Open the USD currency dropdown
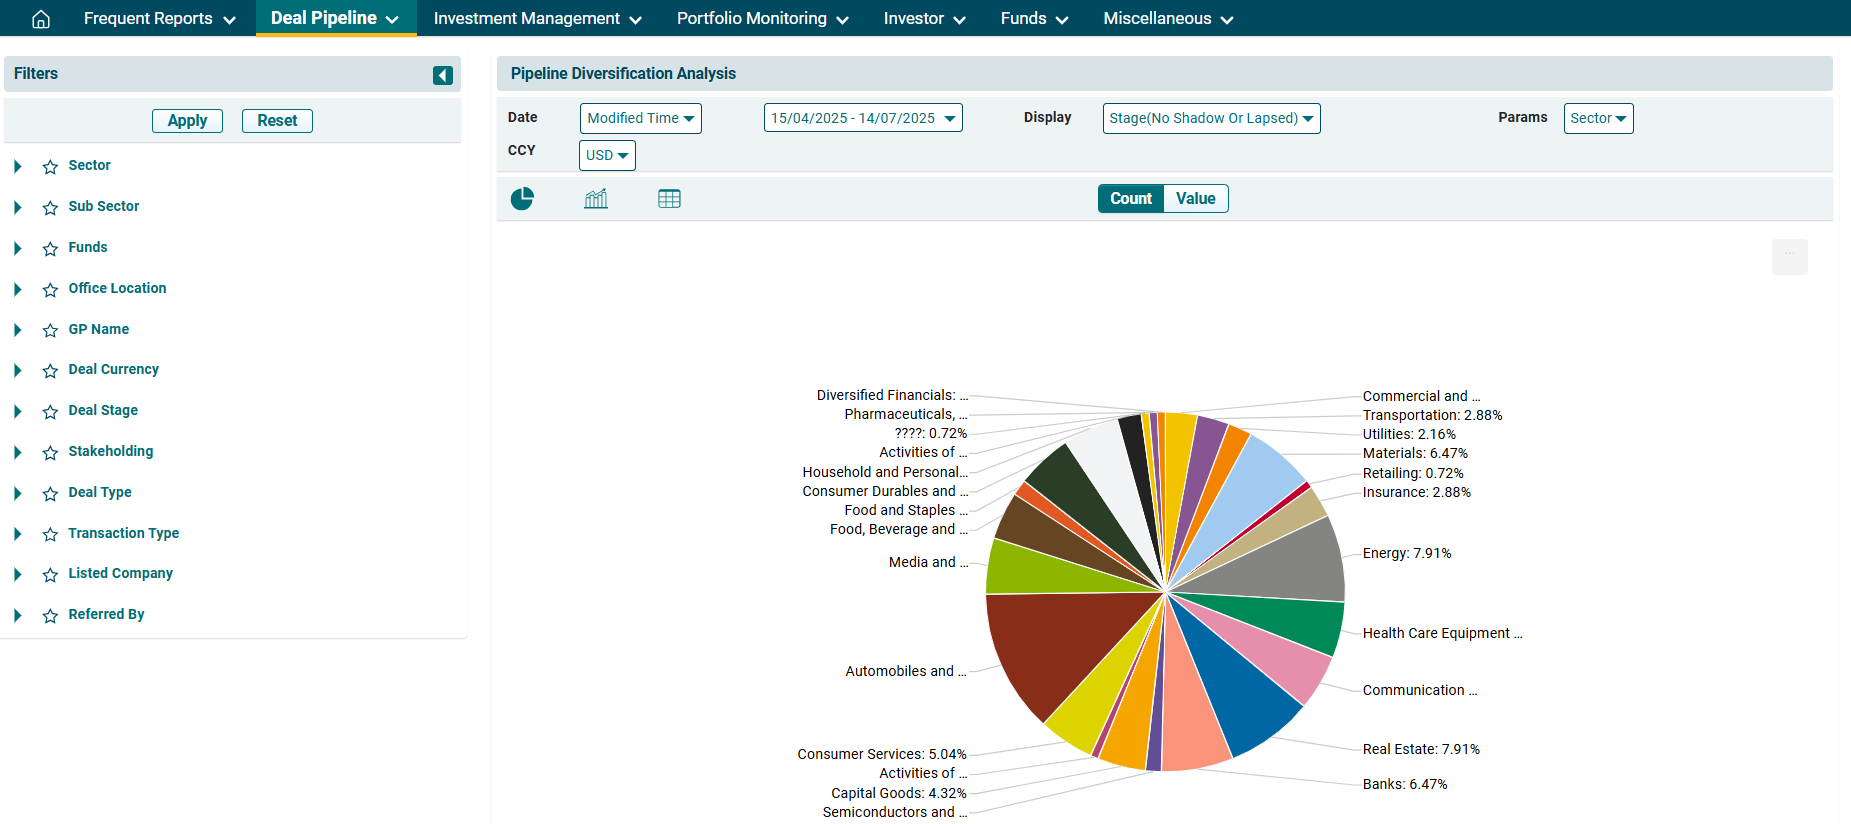Screen dimensions: 1851x824 (x=607, y=155)
